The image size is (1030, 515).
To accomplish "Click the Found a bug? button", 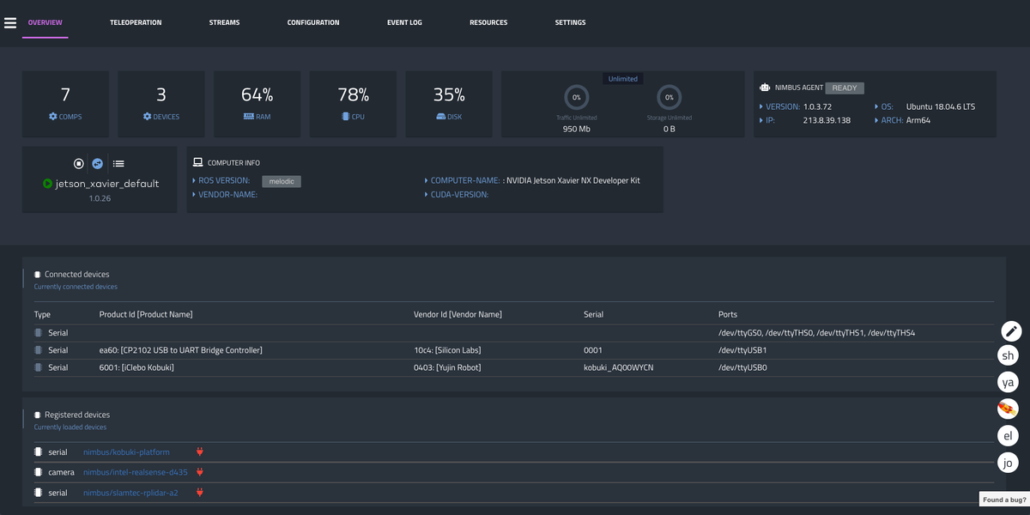I will [x=1003, y=499].
